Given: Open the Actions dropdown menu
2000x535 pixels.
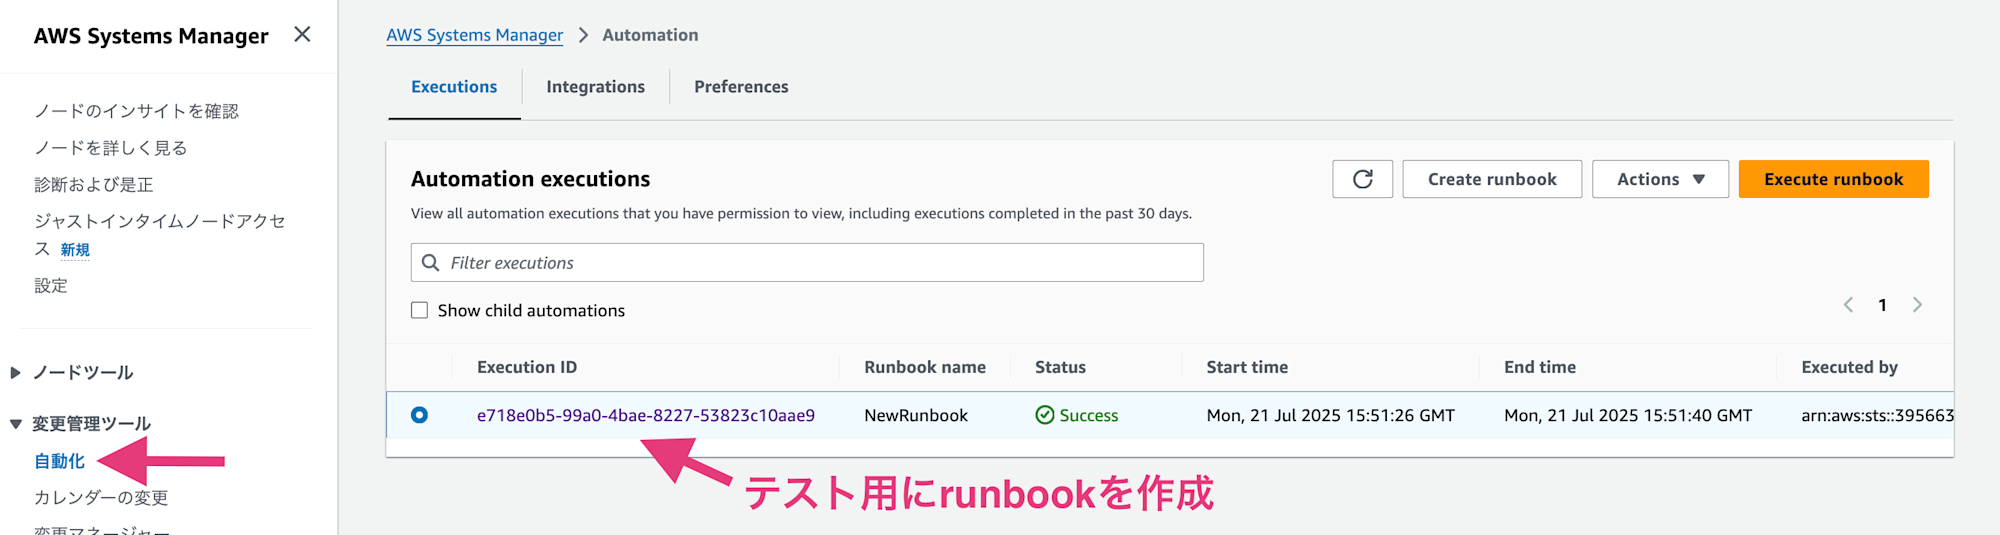Looking at the screenshot, I should point(1660,179).
